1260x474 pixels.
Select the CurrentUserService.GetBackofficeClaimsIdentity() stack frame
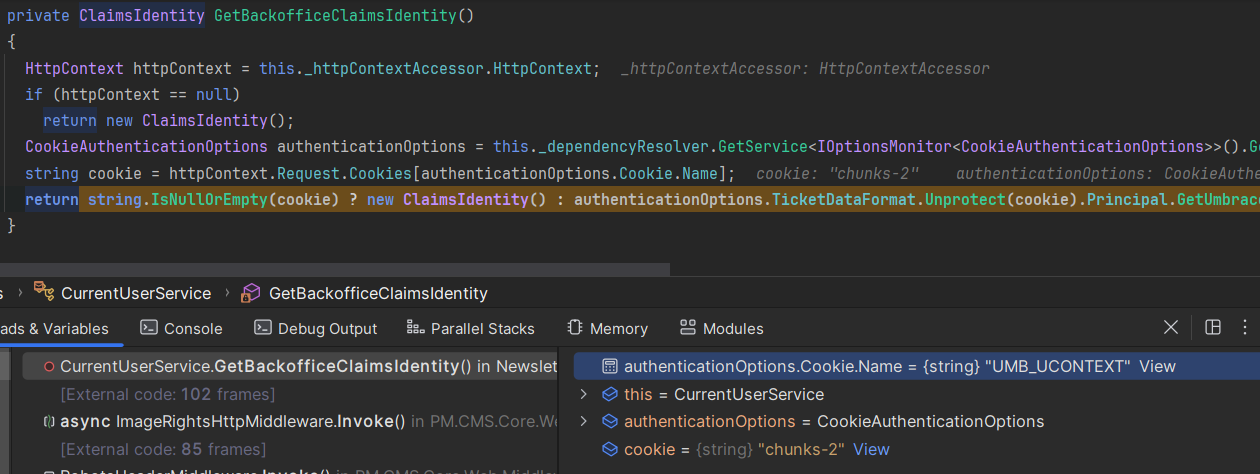click(290, 367)
